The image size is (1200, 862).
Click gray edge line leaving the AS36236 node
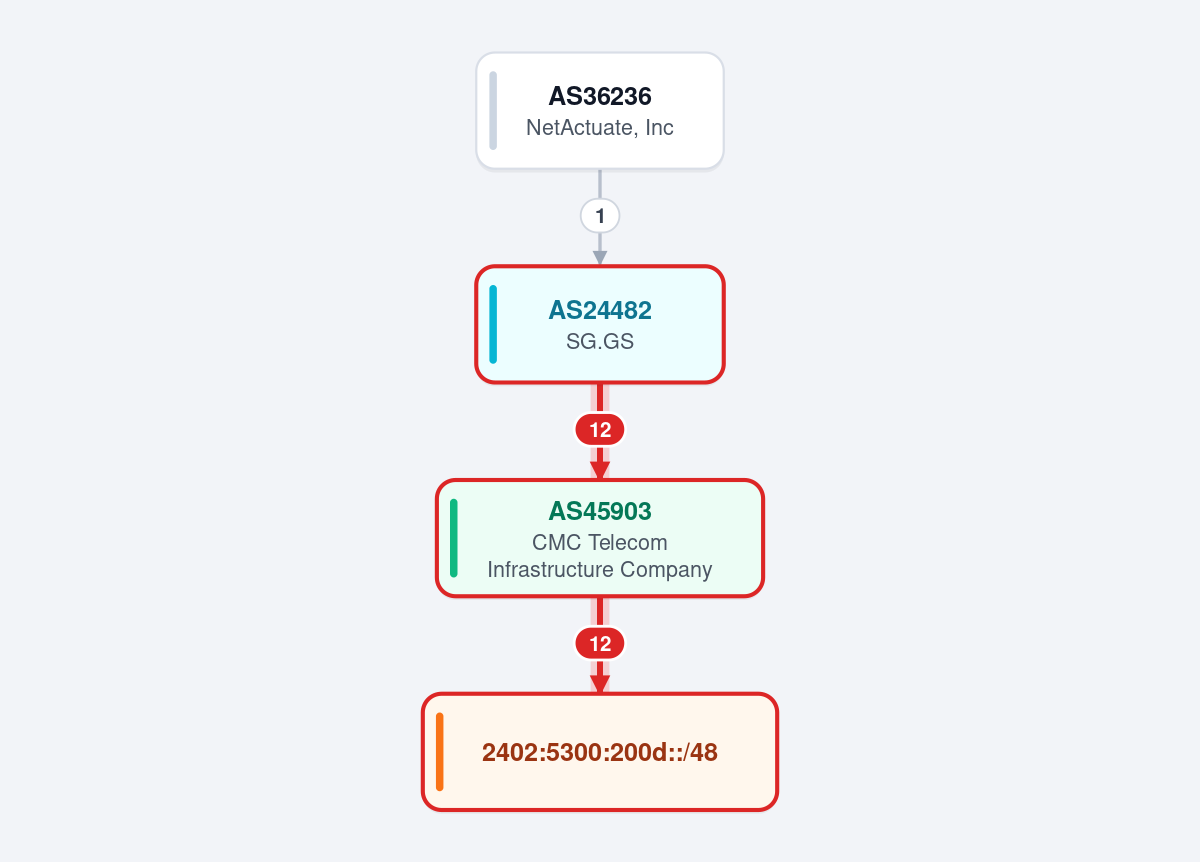[x=600, y=183]
